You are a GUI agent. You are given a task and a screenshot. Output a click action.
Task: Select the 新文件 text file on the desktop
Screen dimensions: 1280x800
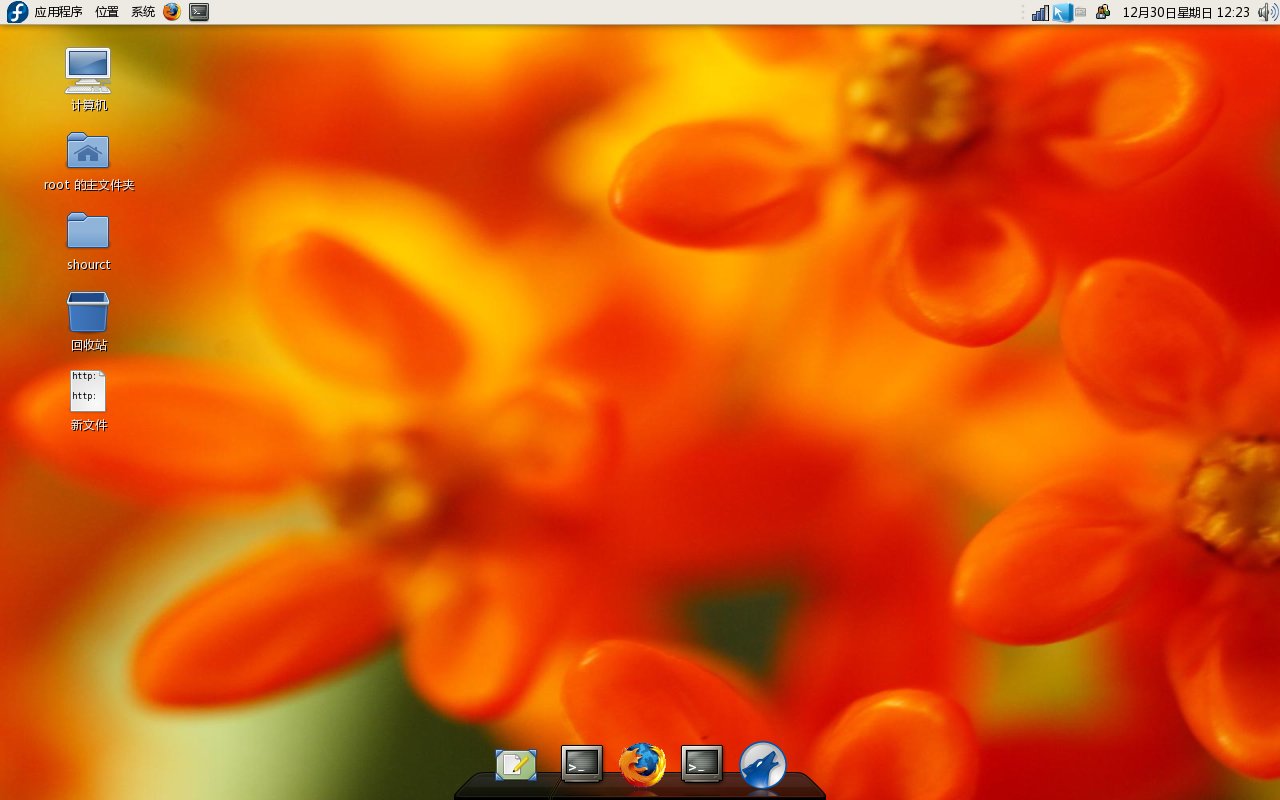(88, 392)
